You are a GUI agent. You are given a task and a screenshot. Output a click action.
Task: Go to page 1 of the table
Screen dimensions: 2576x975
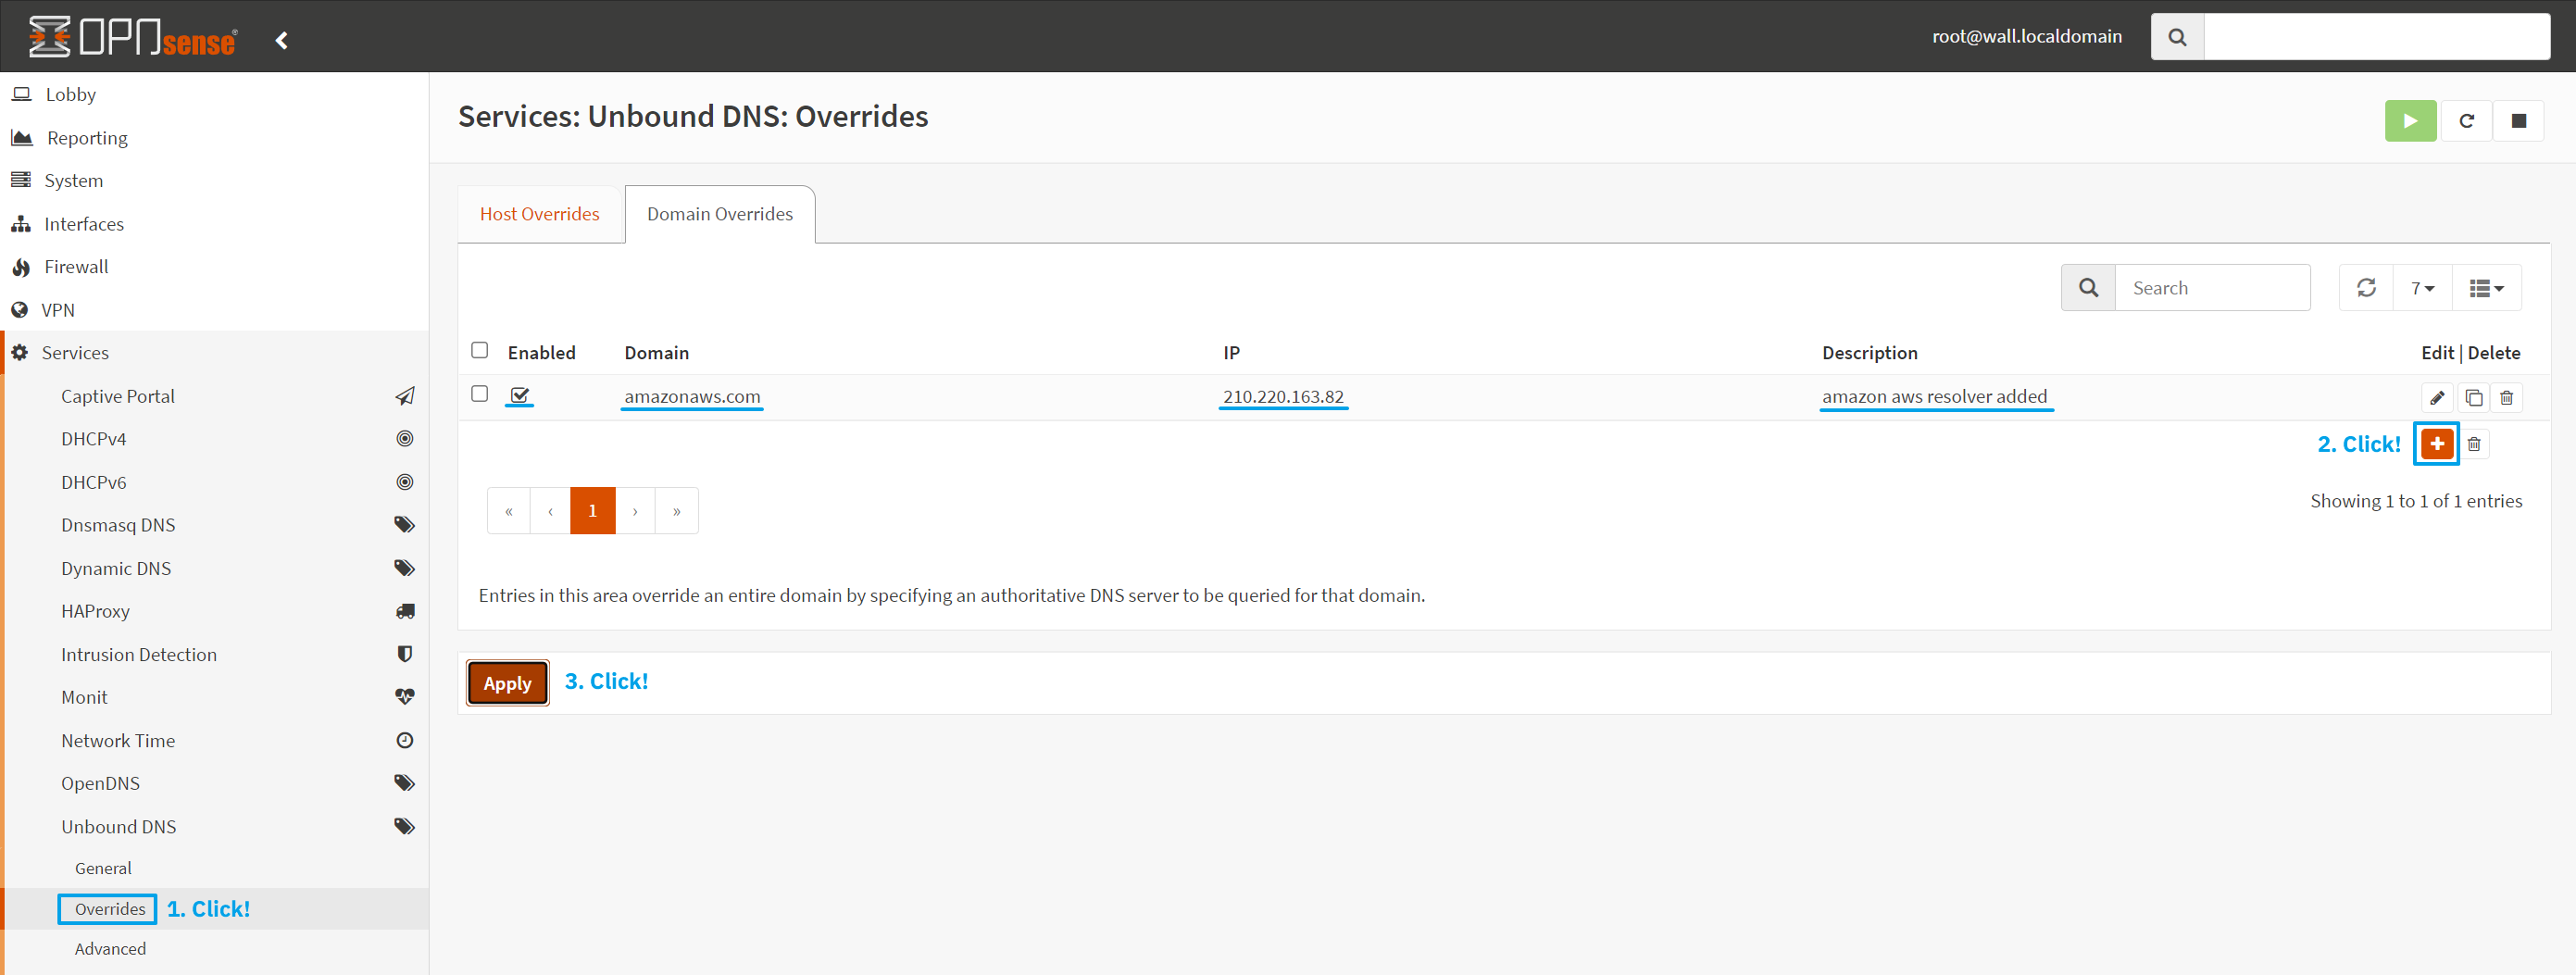[x=592, y=511]
